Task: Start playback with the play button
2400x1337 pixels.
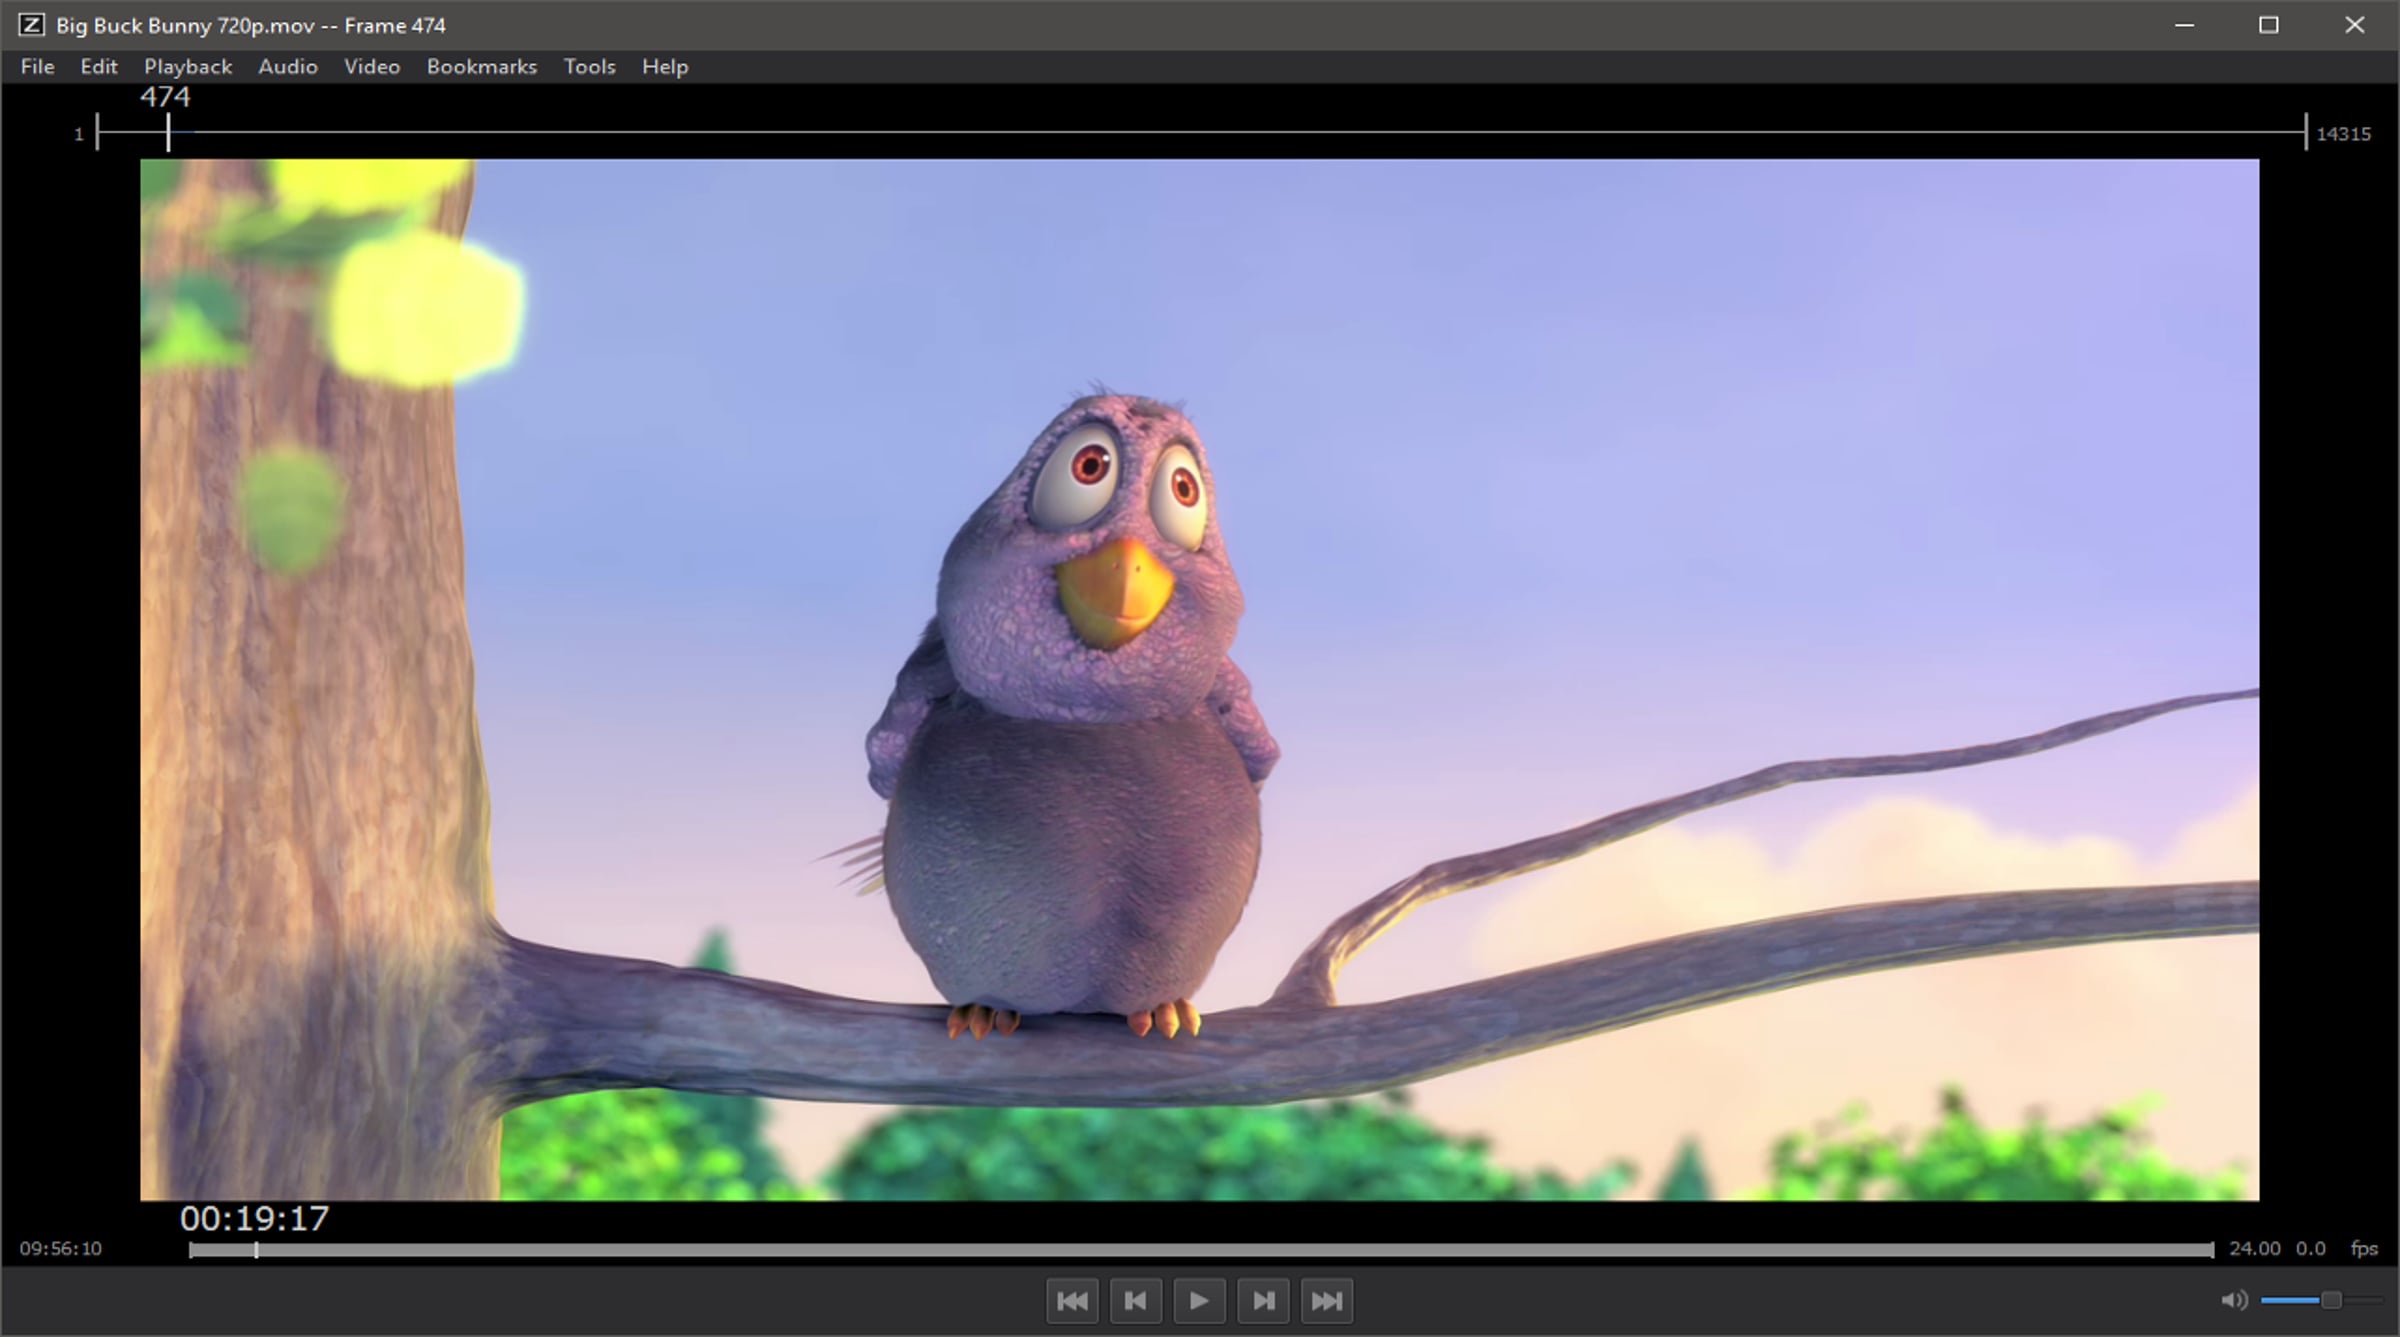Action: click(x=1199, y=1300)
